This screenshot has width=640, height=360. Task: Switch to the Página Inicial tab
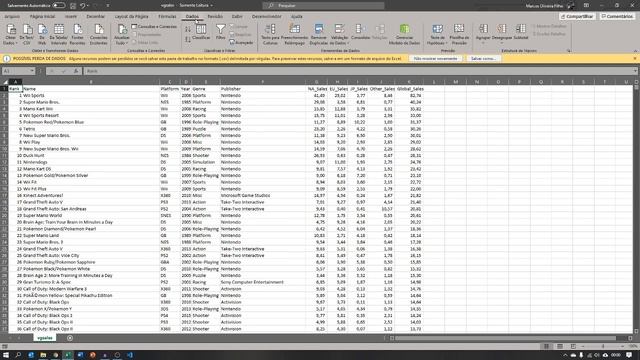[42, 16]
